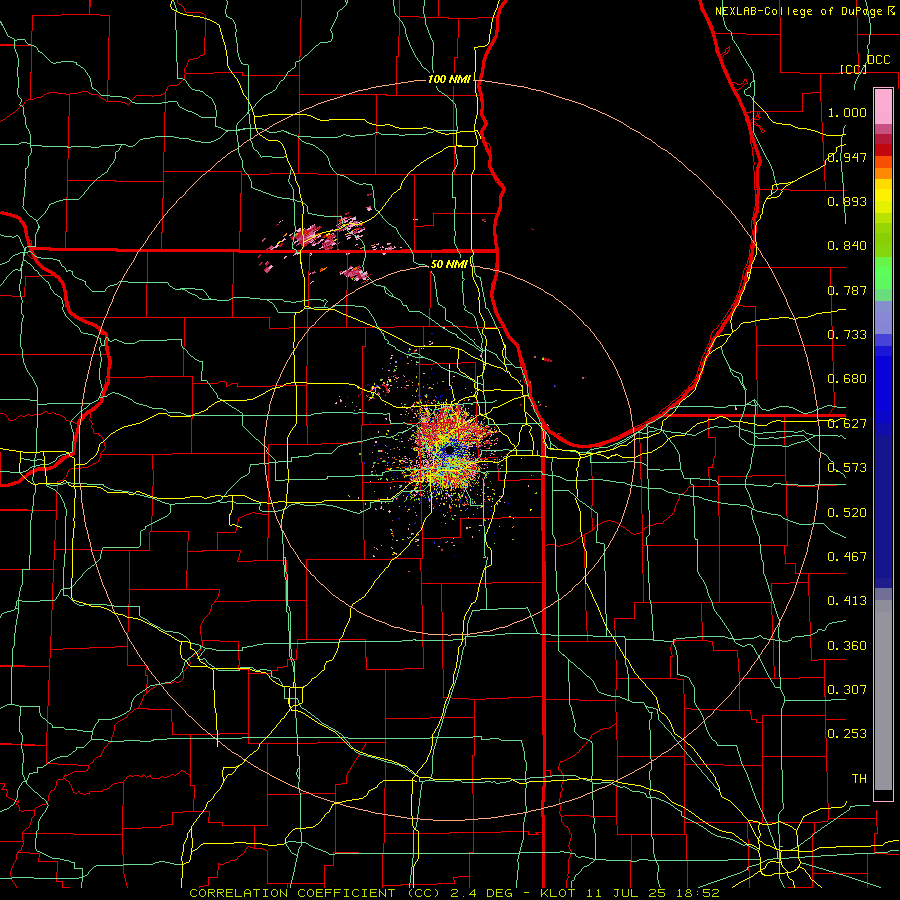Select the 0.467 scale value
Screen dimensions: 900x900
pyautogui.click(x=847, y=557)
